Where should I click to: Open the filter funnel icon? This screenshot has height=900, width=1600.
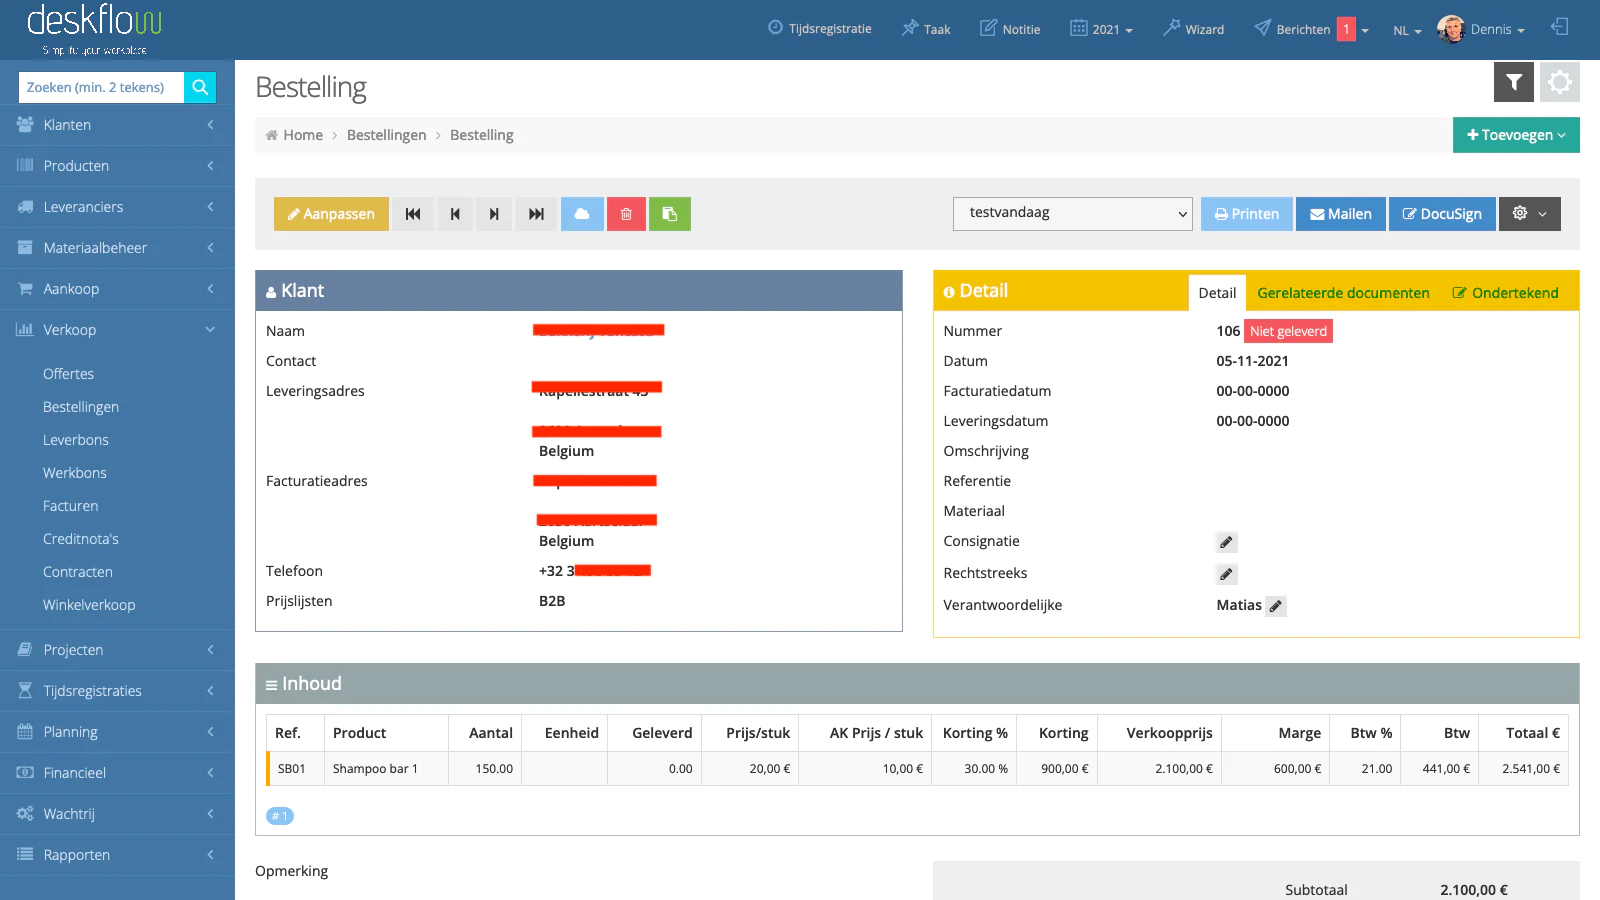tap(1513, 82)
